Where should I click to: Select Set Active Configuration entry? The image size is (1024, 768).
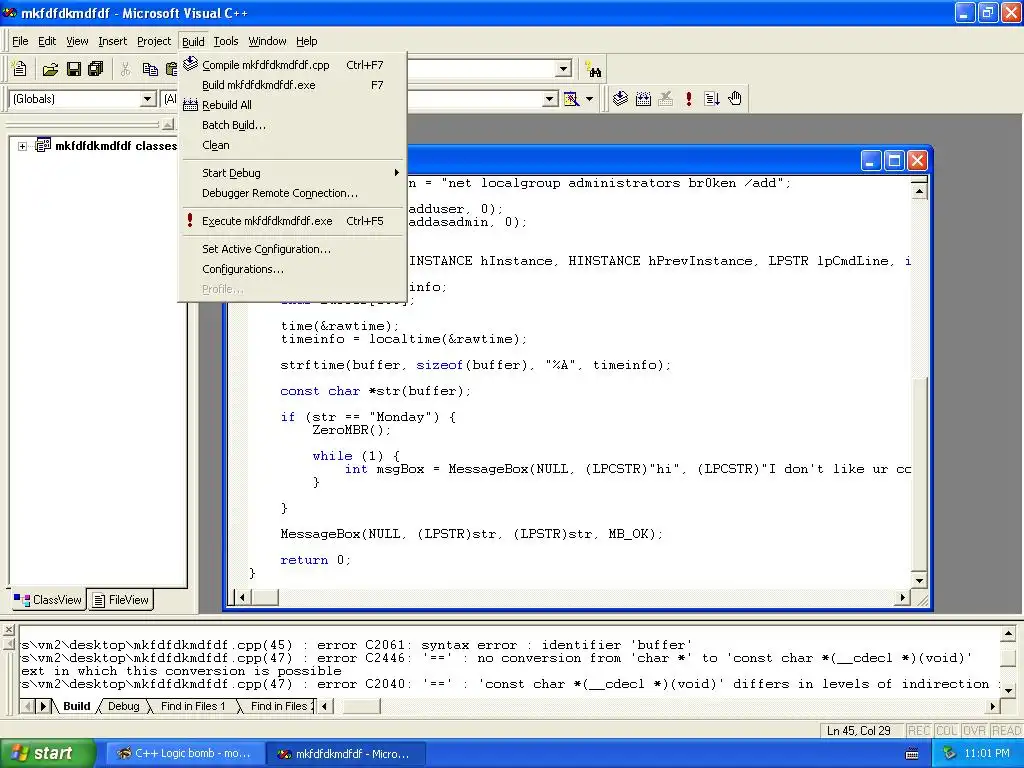pos(291,249)
